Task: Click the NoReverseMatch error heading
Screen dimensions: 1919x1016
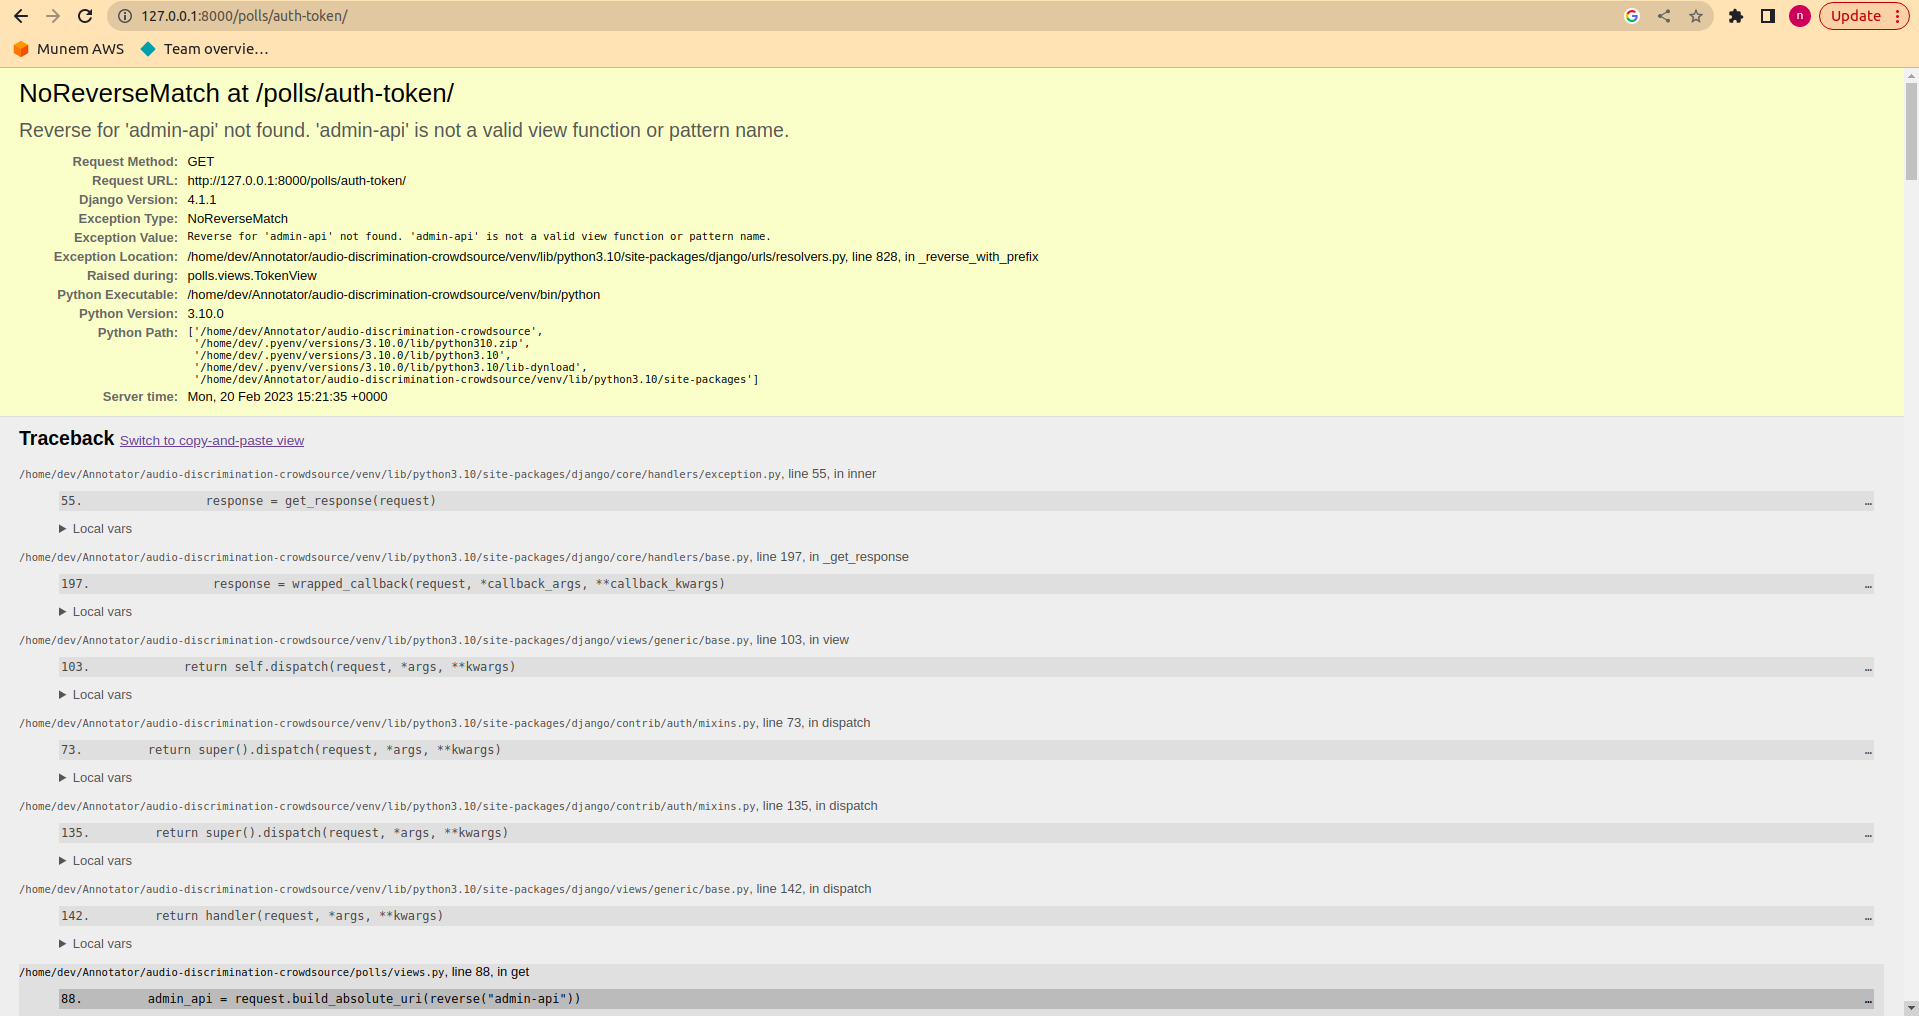Action: click(236, 93)
